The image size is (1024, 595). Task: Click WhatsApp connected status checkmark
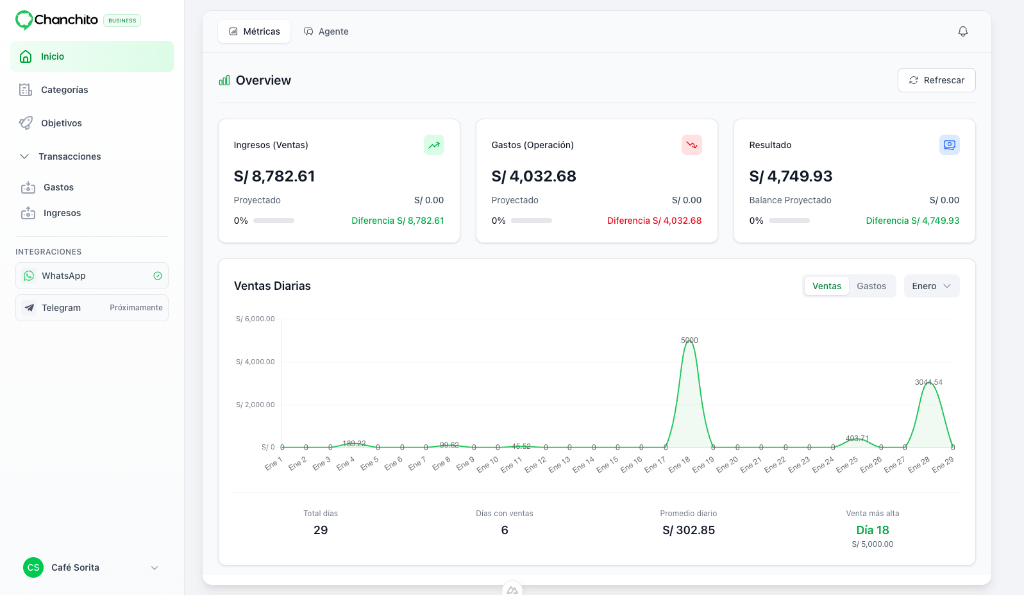157,276
